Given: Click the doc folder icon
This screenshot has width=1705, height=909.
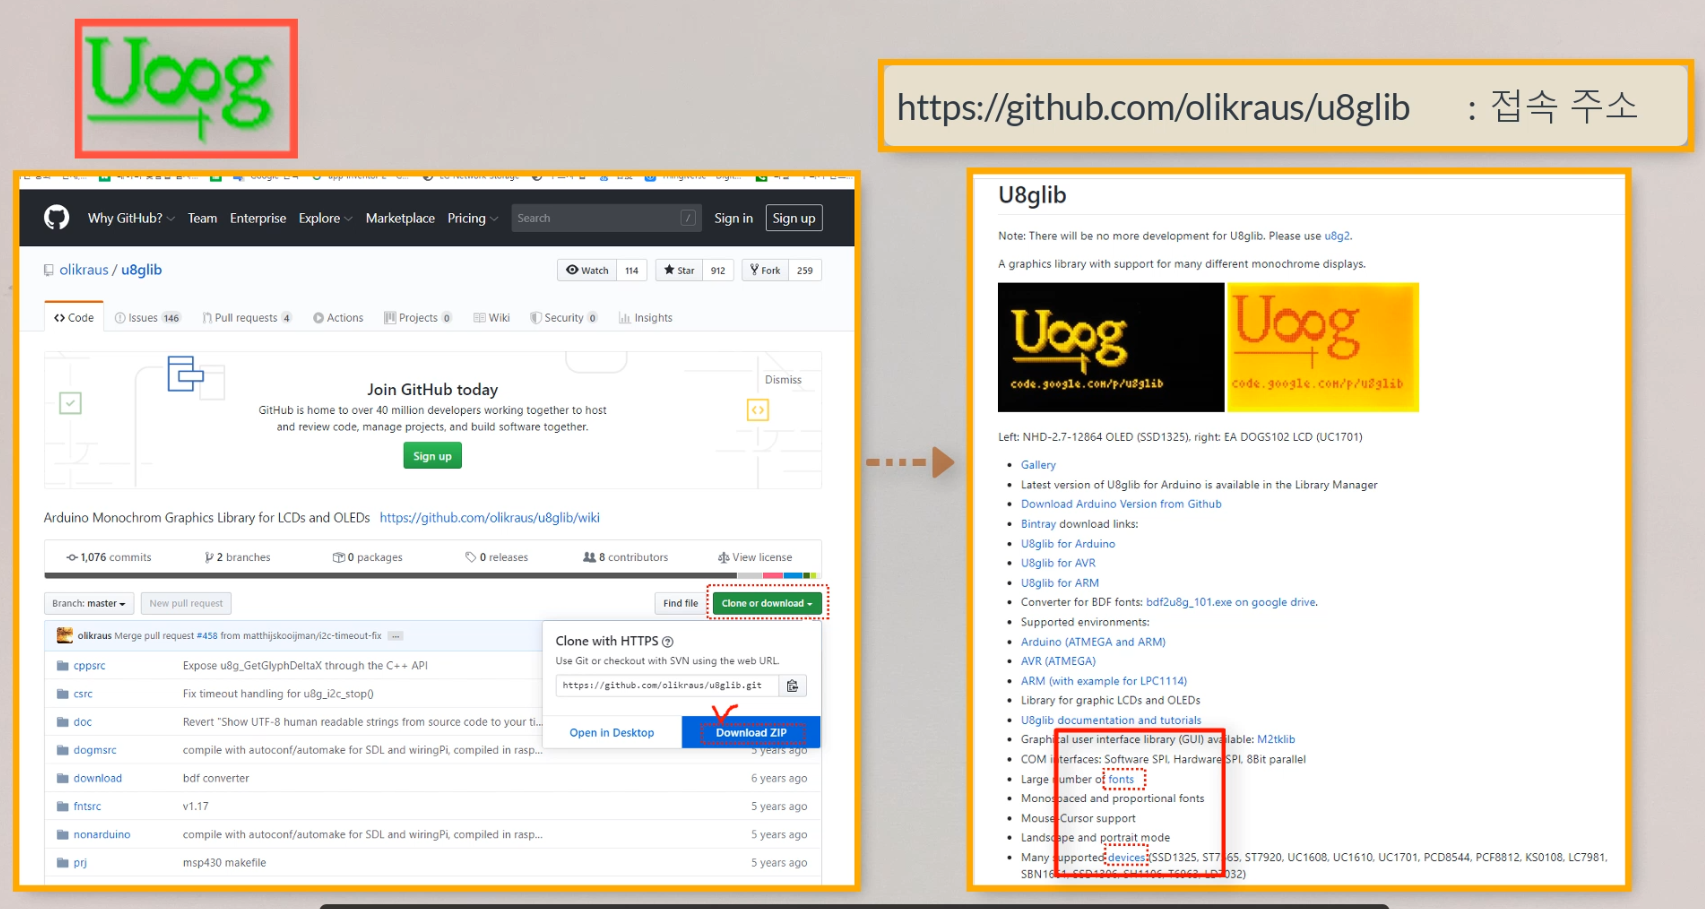Looking at the screenshot, I should 63,722.
